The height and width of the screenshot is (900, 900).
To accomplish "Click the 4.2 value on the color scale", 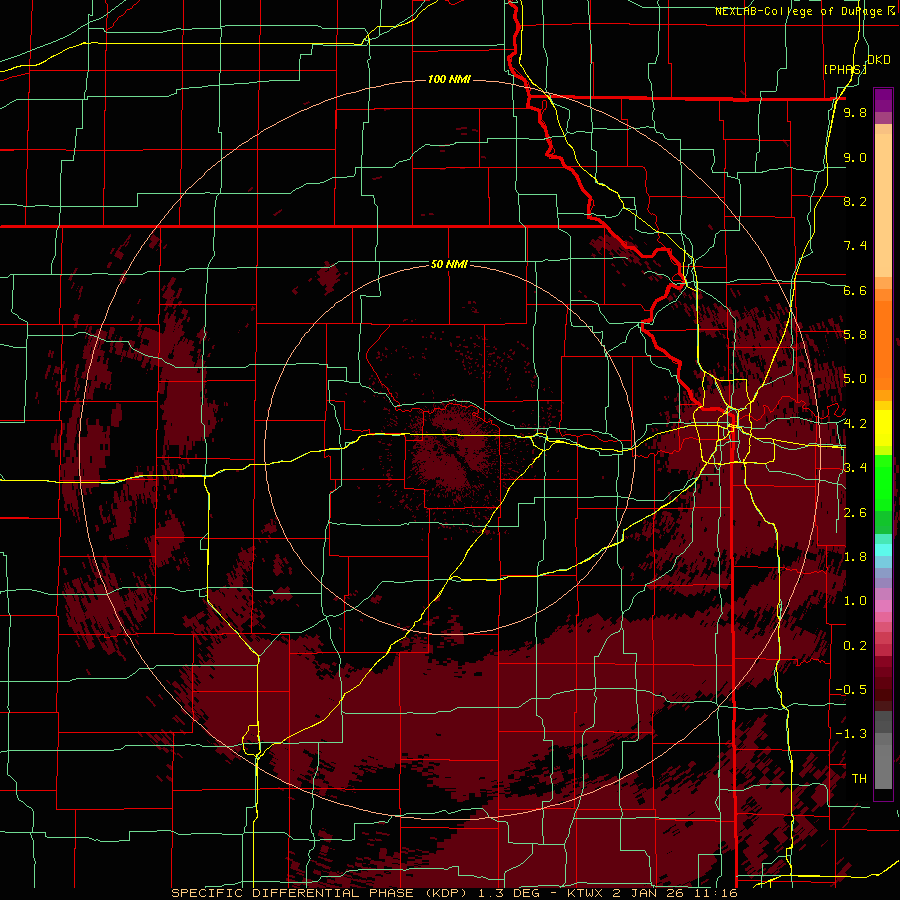I will [855, 424].
